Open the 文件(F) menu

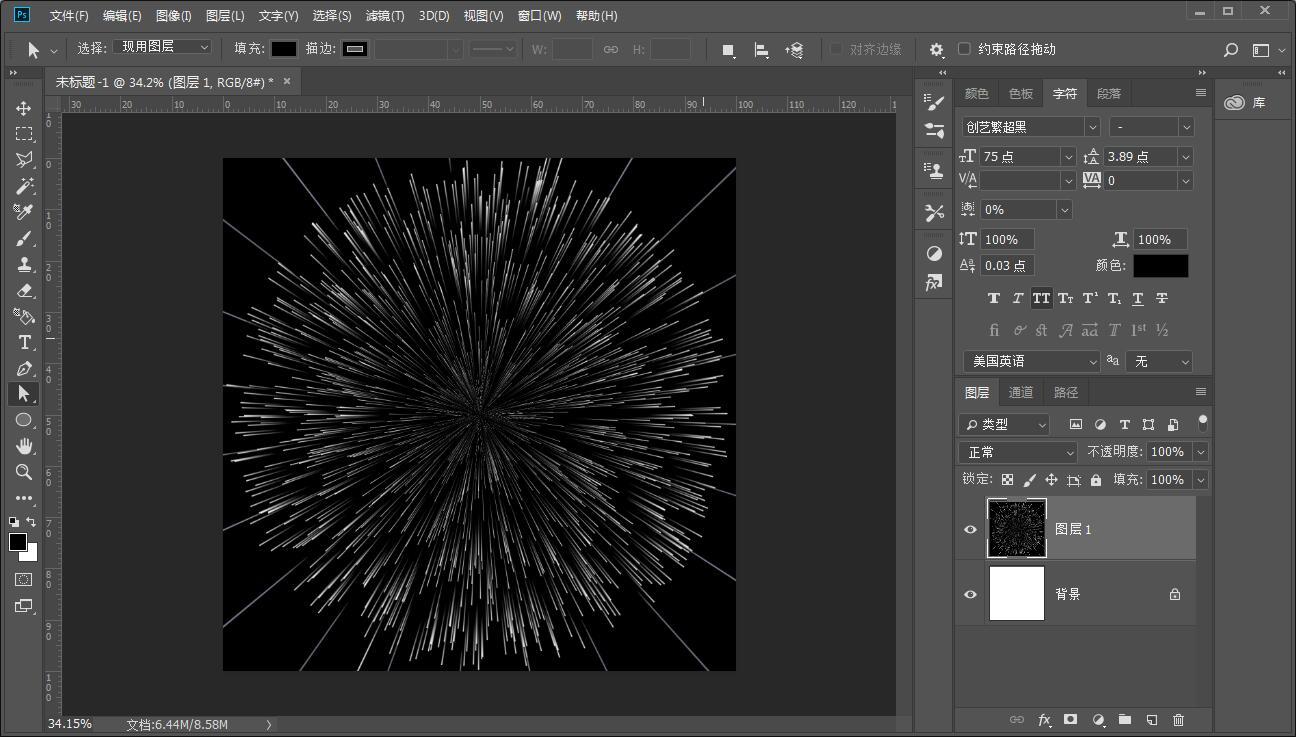69,16
